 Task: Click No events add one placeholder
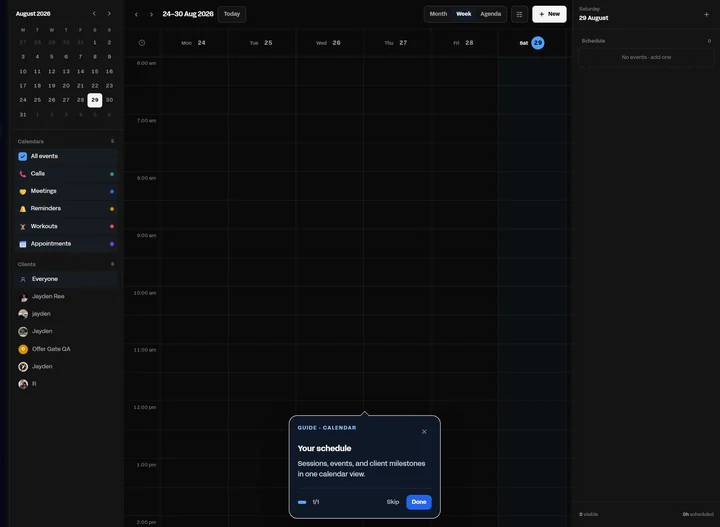[646, 57]
